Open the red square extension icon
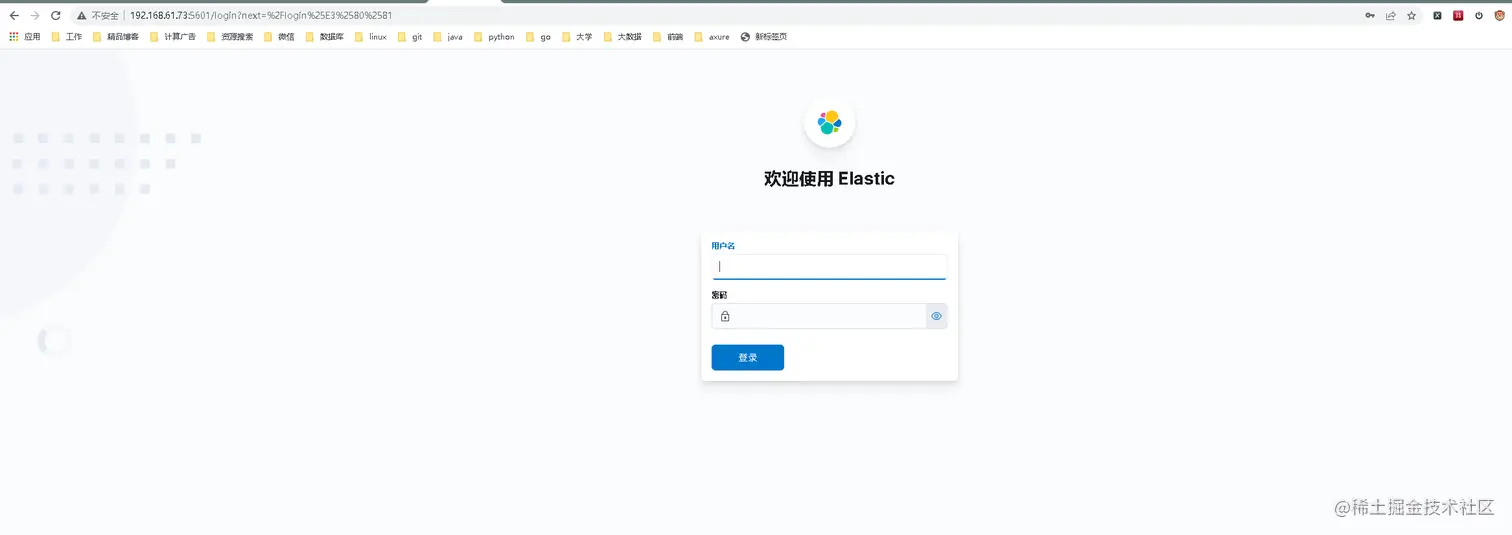The height and width of the screenshot is (535, 1512). click(x=1458, y=16)
